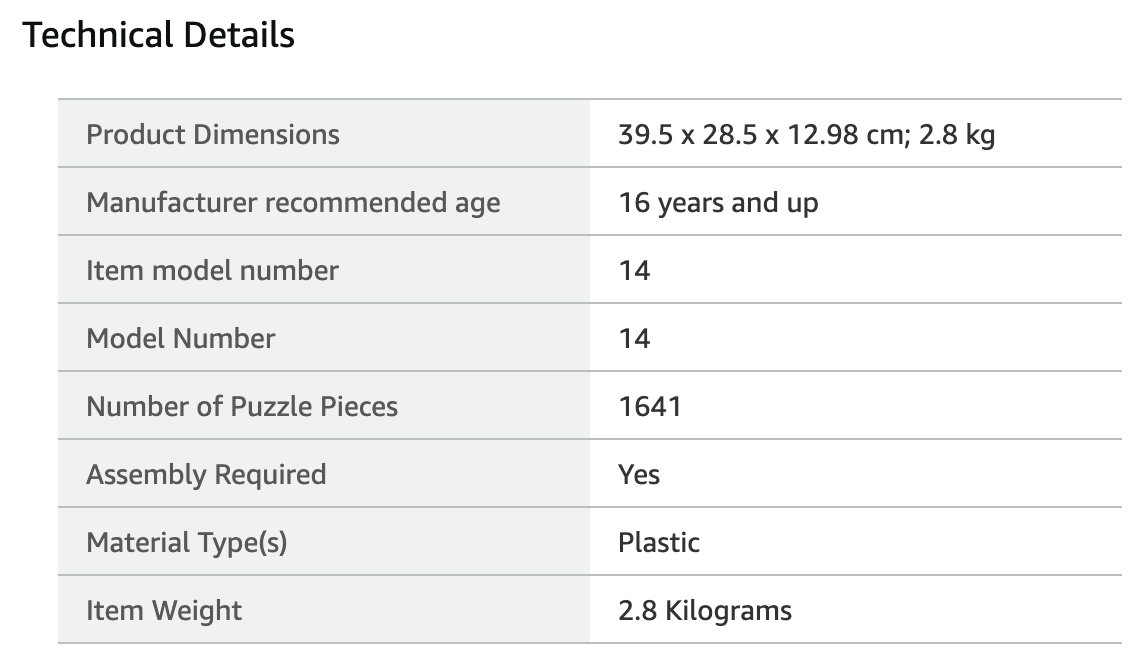Select the Manufacturer recommended age label
This screenshot has width=1142, height=656.
point(293,203)
